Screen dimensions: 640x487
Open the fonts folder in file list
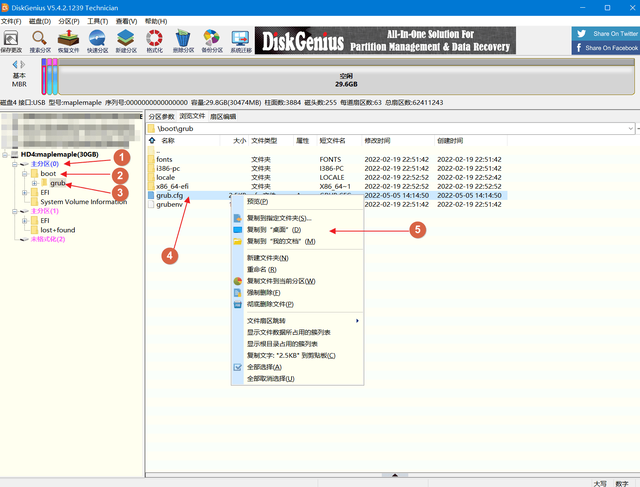[164, 159]
